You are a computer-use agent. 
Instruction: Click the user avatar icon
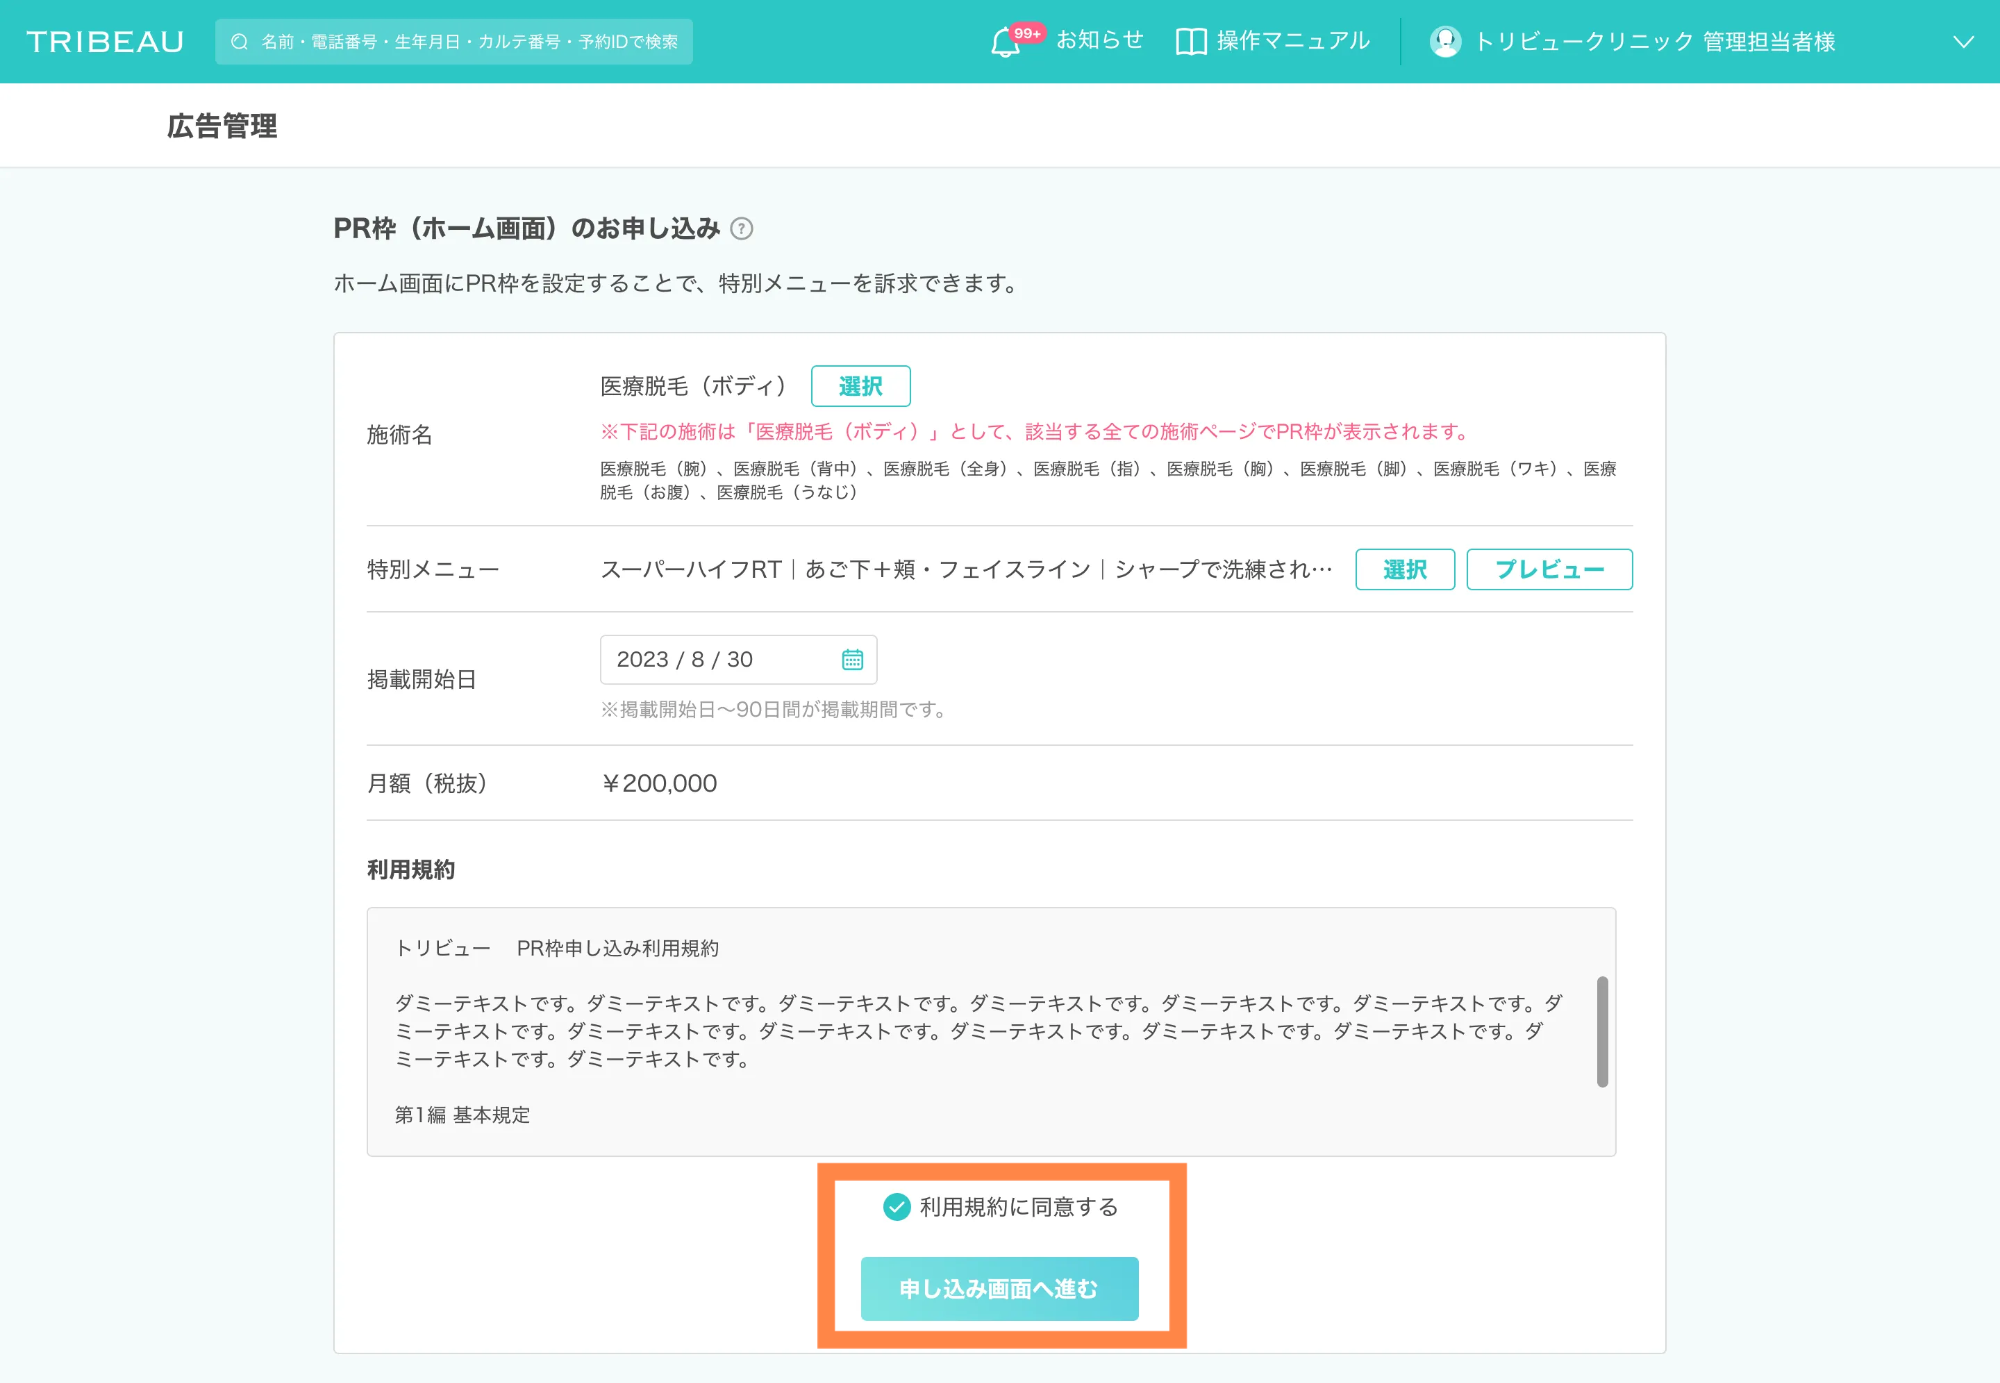(1445, 42)
